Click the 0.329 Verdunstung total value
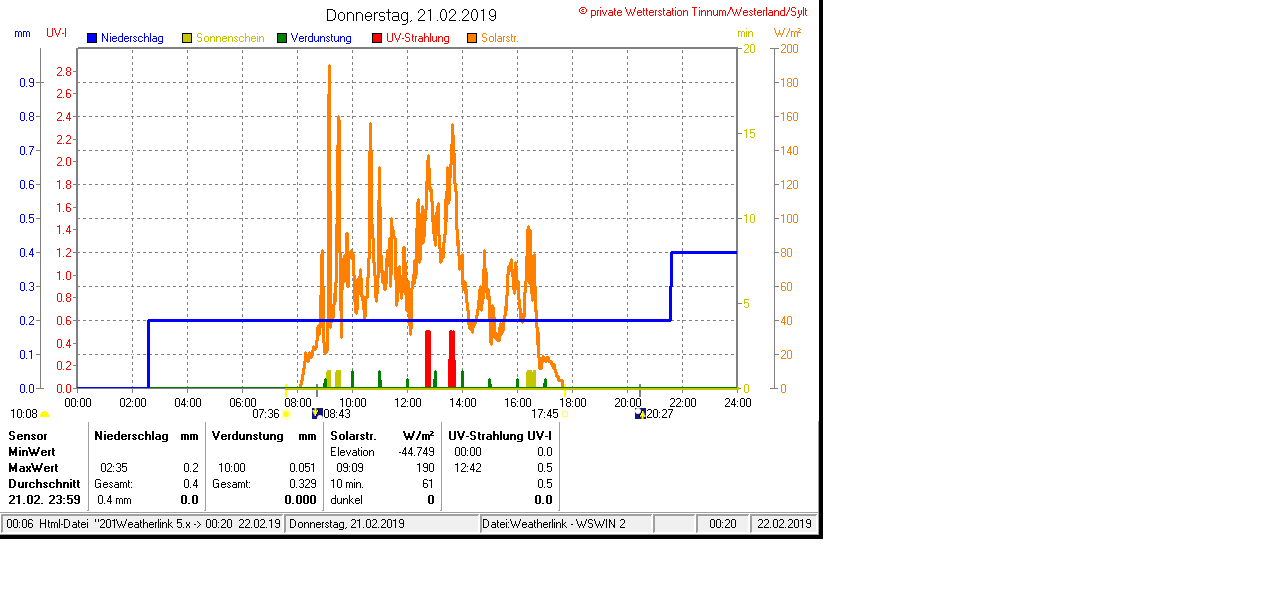 (302, 484)
